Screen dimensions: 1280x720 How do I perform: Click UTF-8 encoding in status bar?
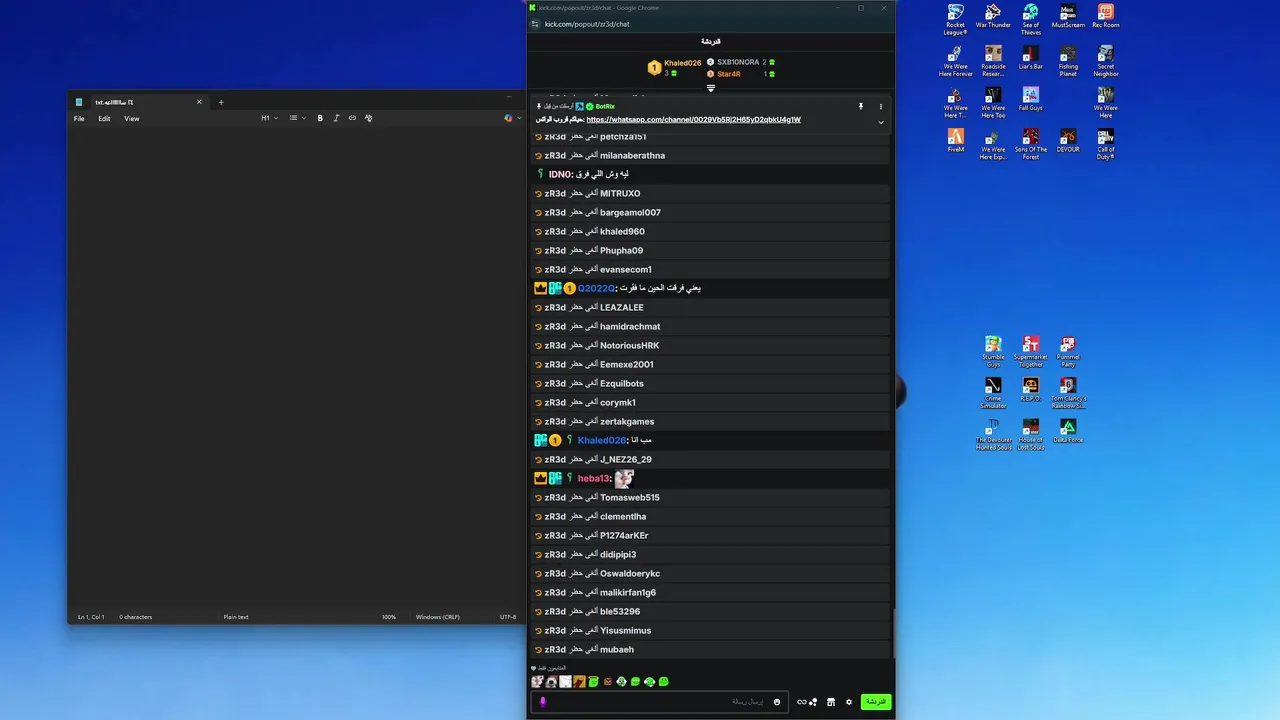tap(508, 617)
